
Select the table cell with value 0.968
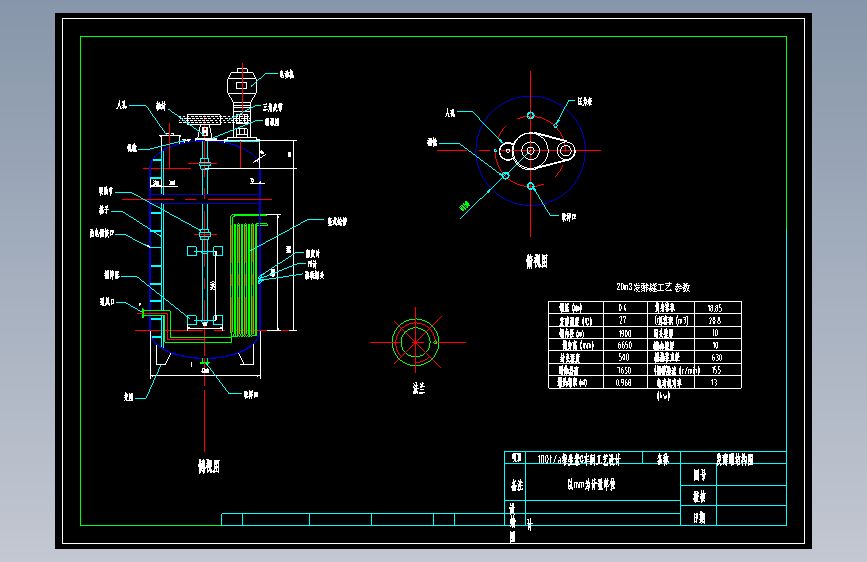tap(625, 382)
